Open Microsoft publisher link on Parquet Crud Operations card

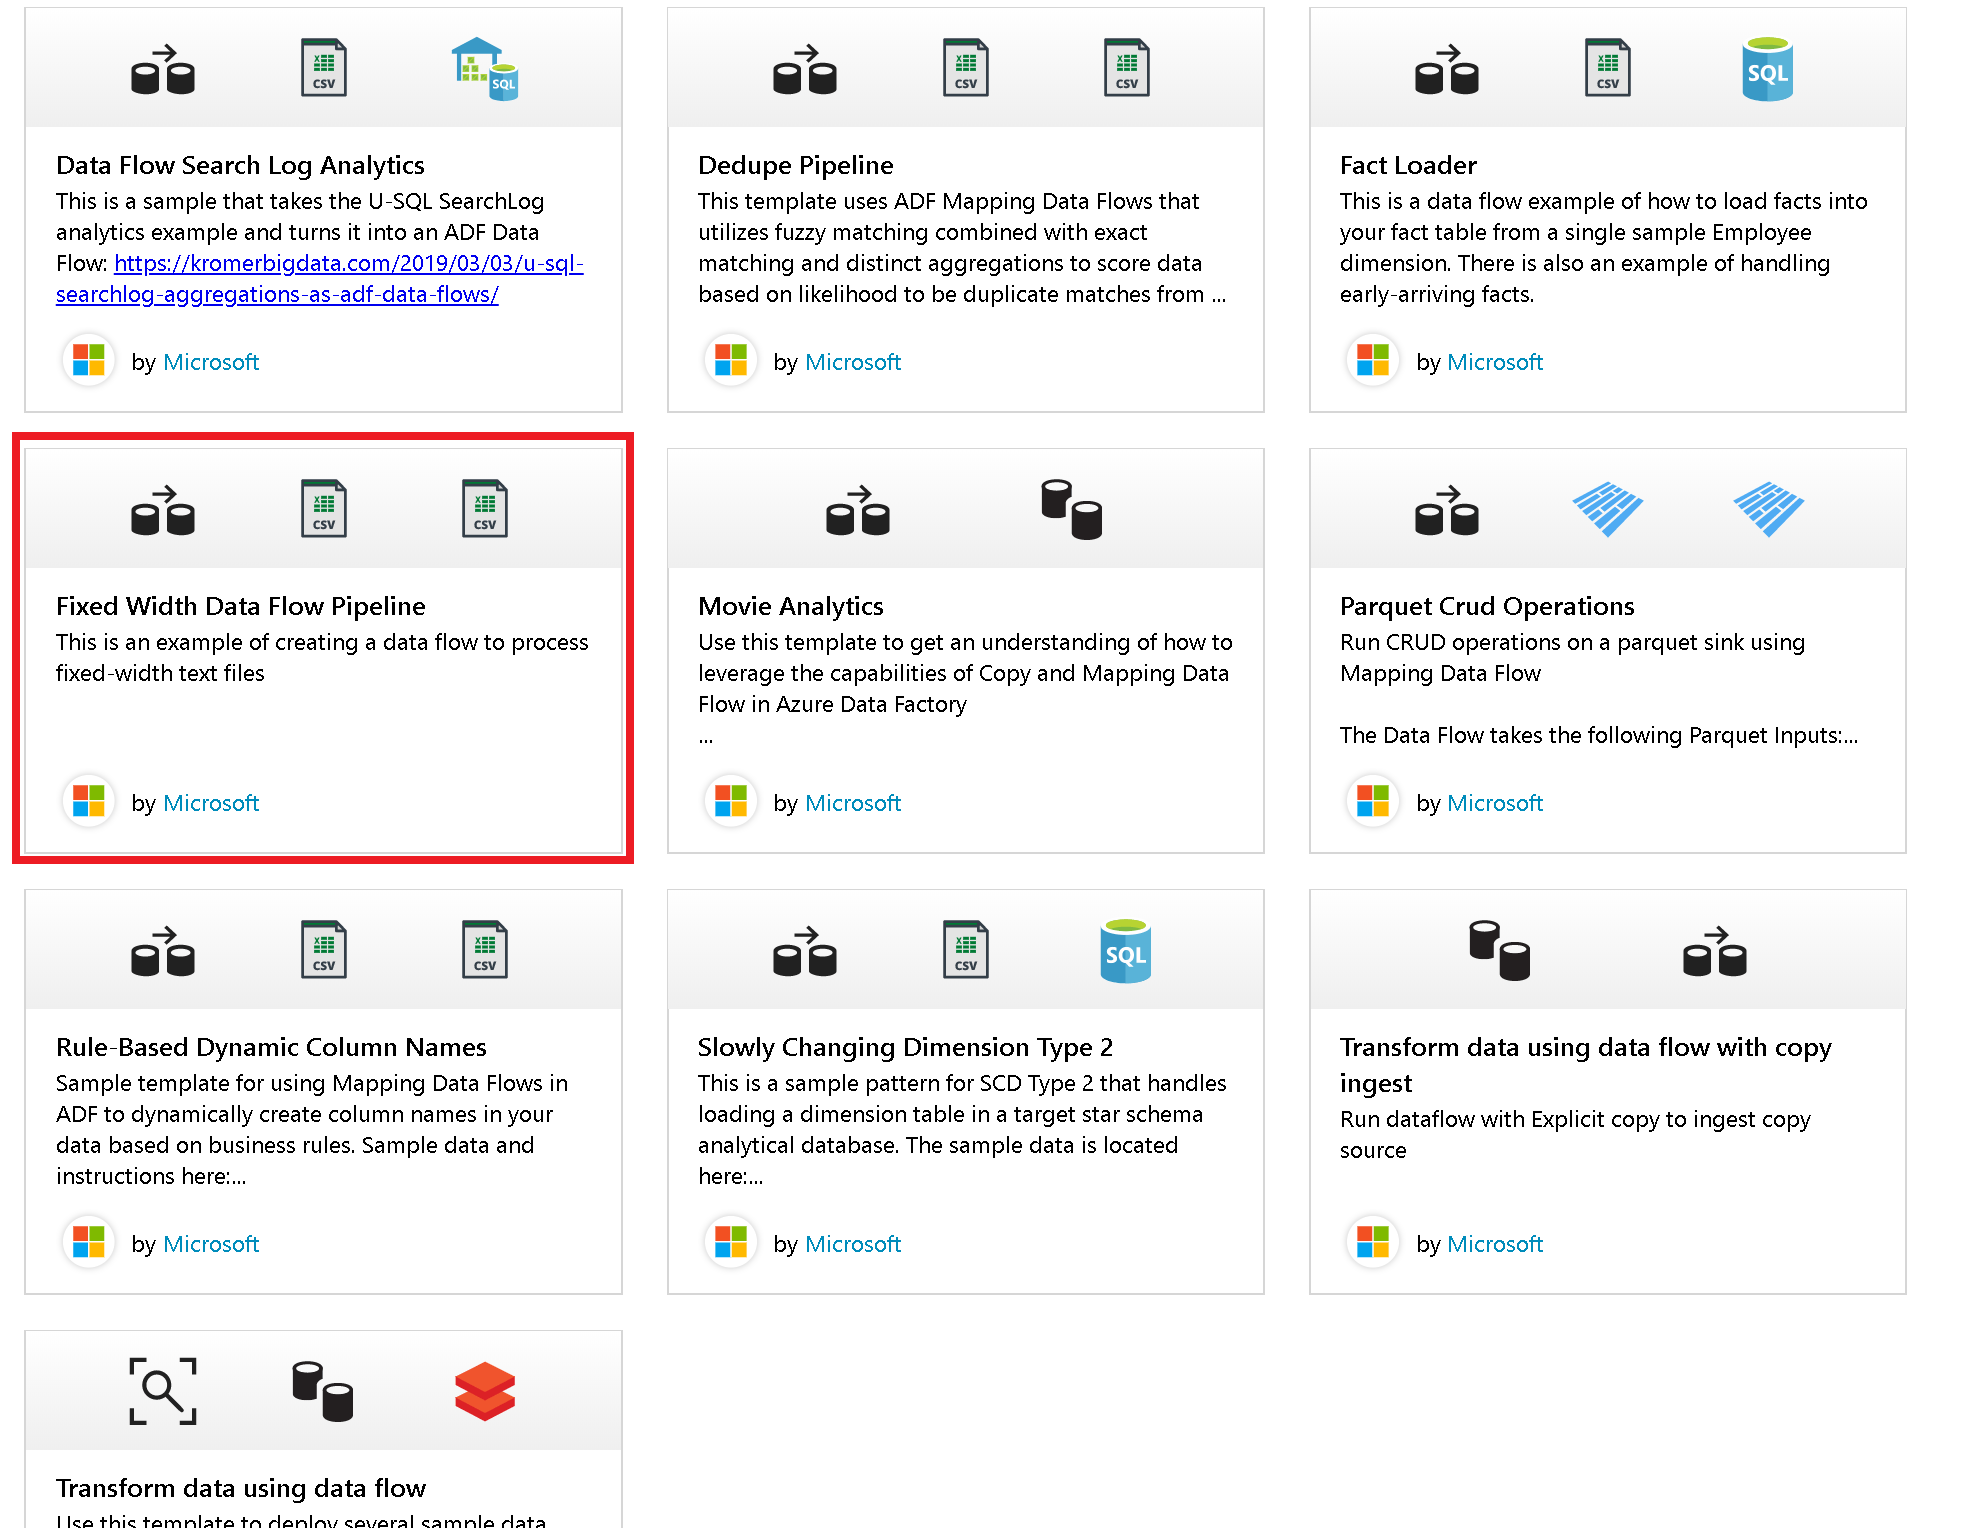tap(1495, 803)
